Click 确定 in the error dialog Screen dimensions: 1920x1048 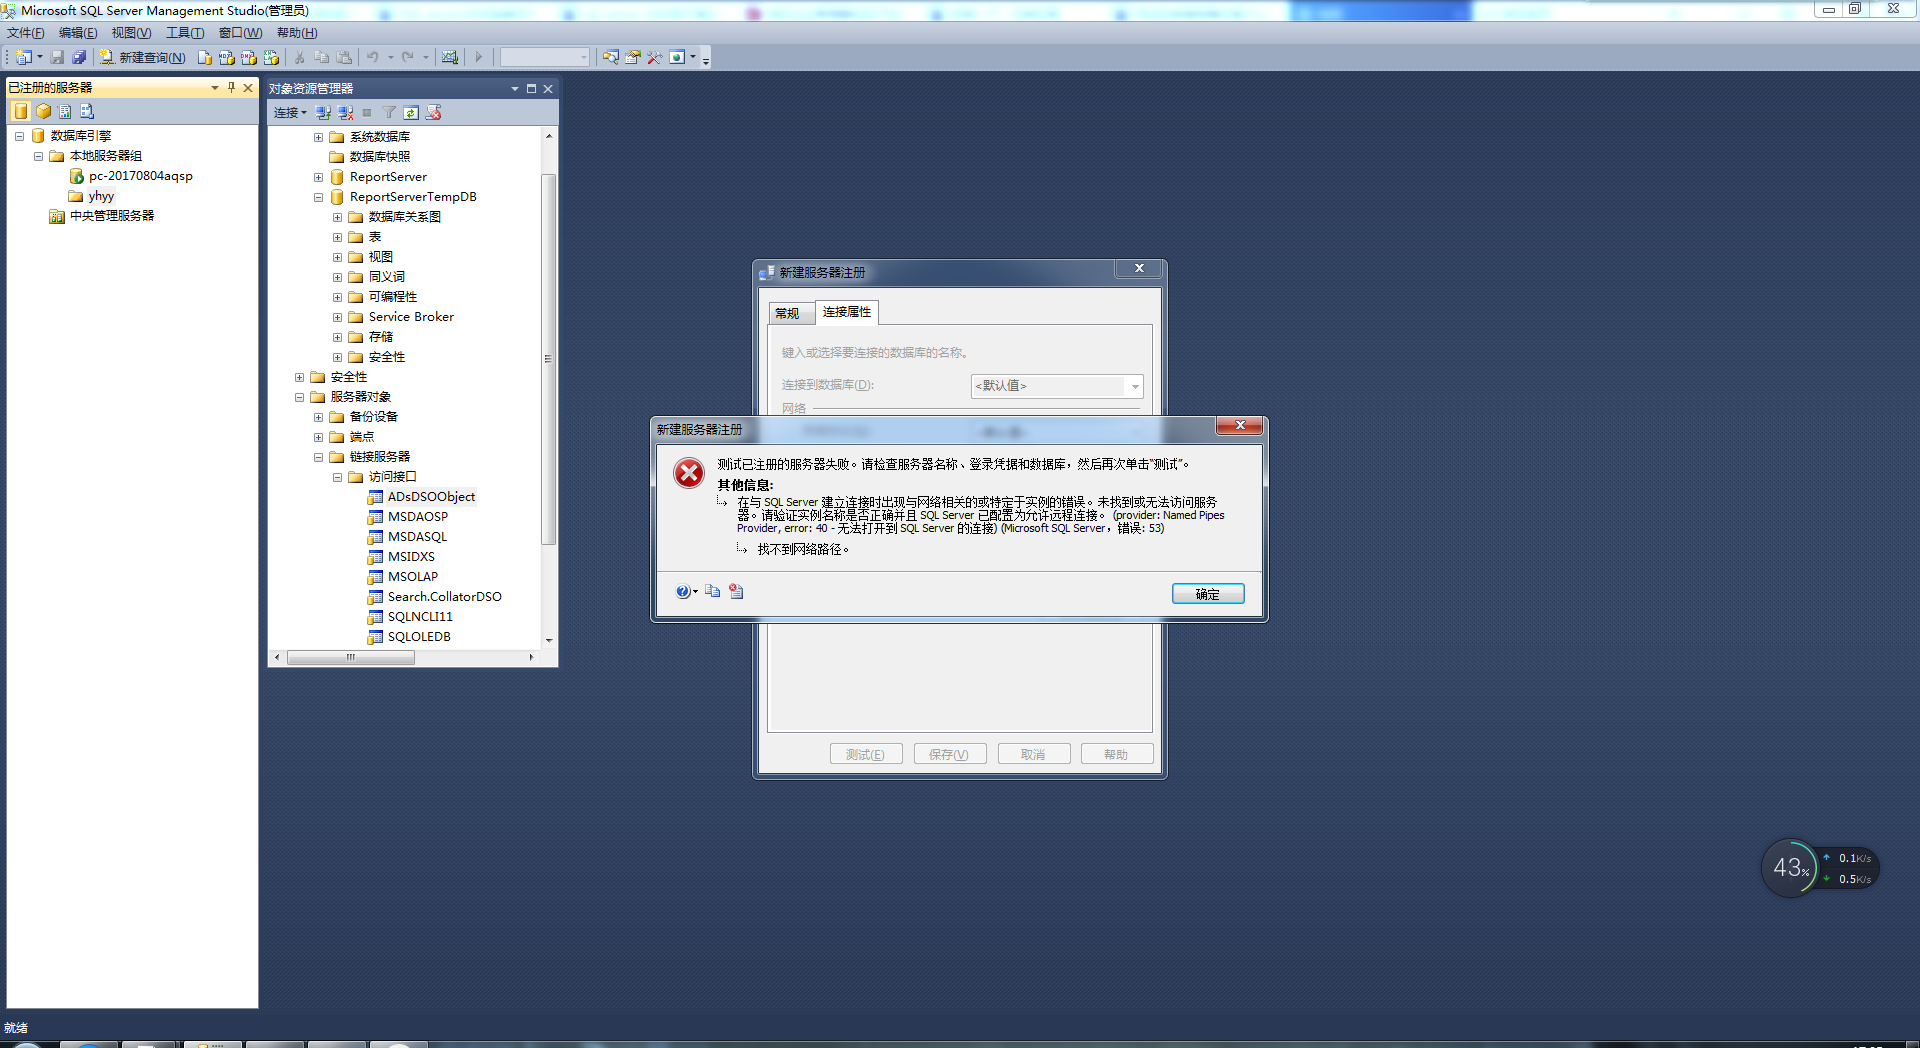click(1208, 594)
